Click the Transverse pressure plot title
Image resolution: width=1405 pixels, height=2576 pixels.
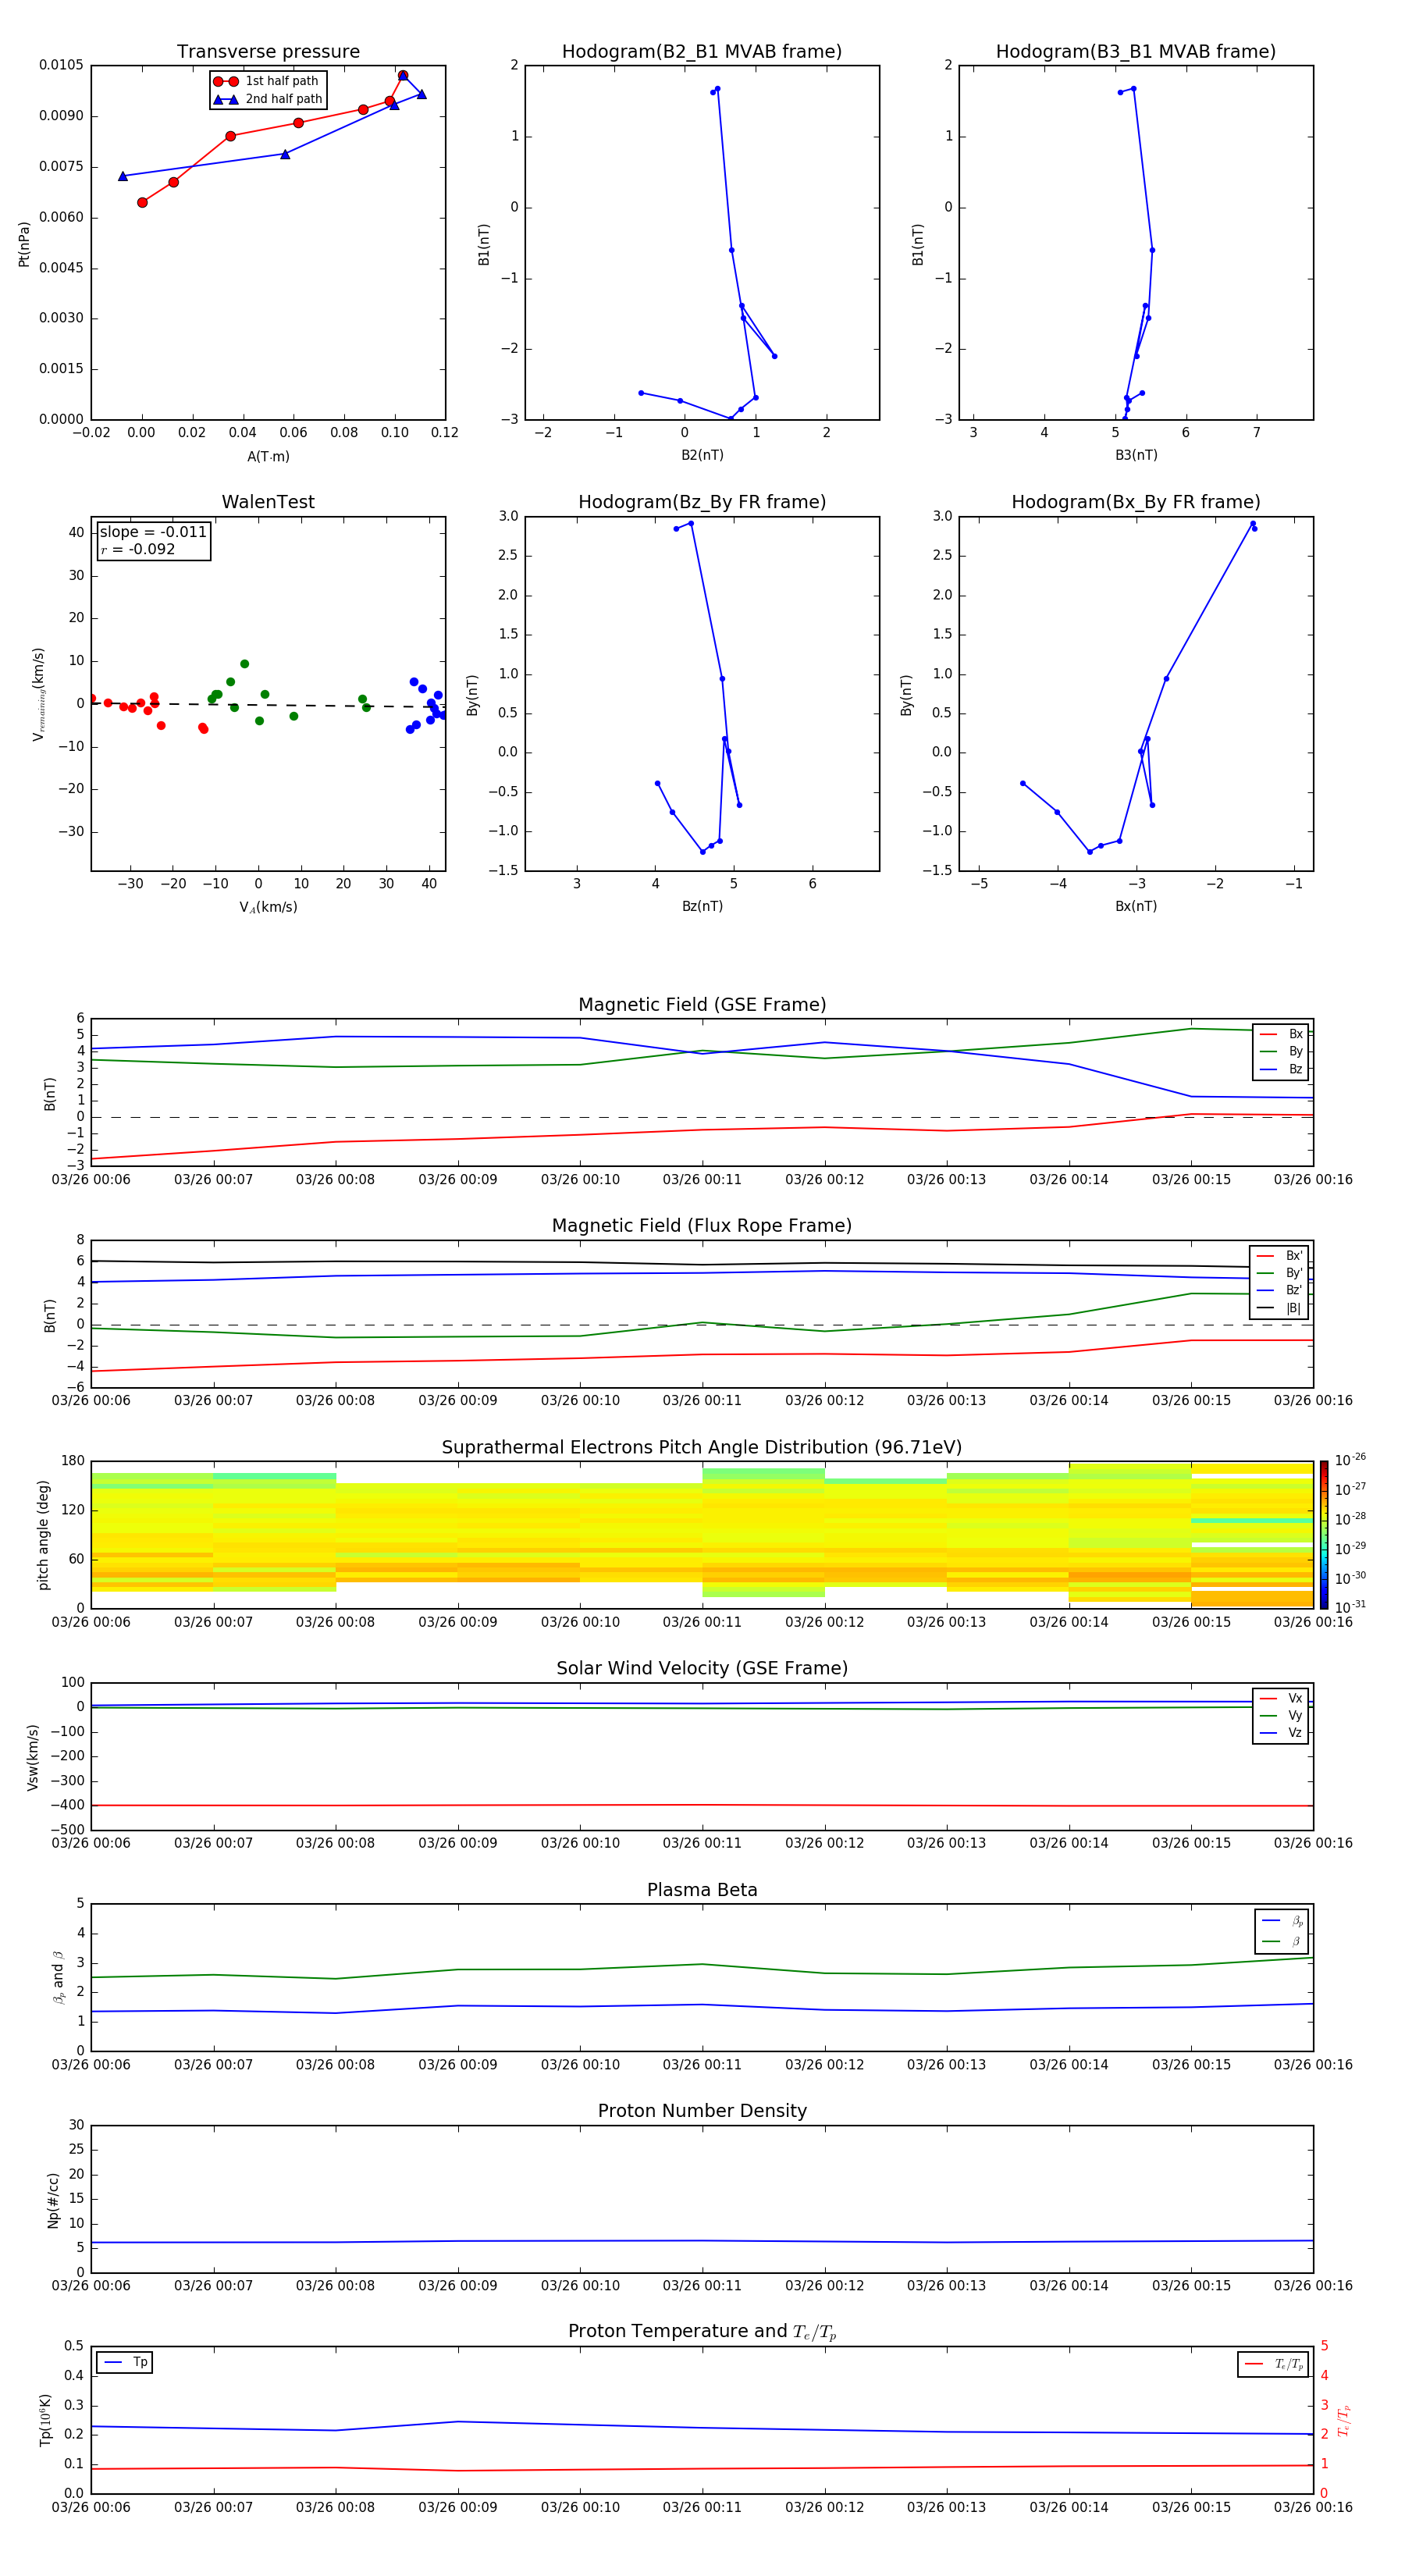pyautogui.click(x=268, y=52)
